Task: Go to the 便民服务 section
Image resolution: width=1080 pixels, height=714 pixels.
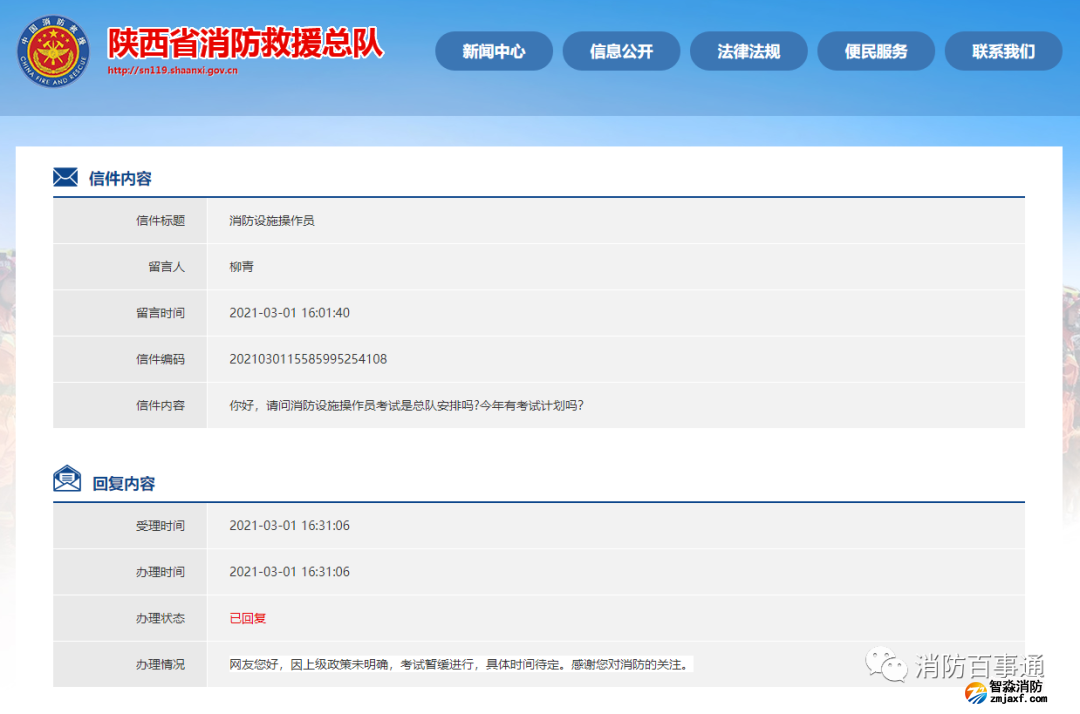Action: (876, 52)
